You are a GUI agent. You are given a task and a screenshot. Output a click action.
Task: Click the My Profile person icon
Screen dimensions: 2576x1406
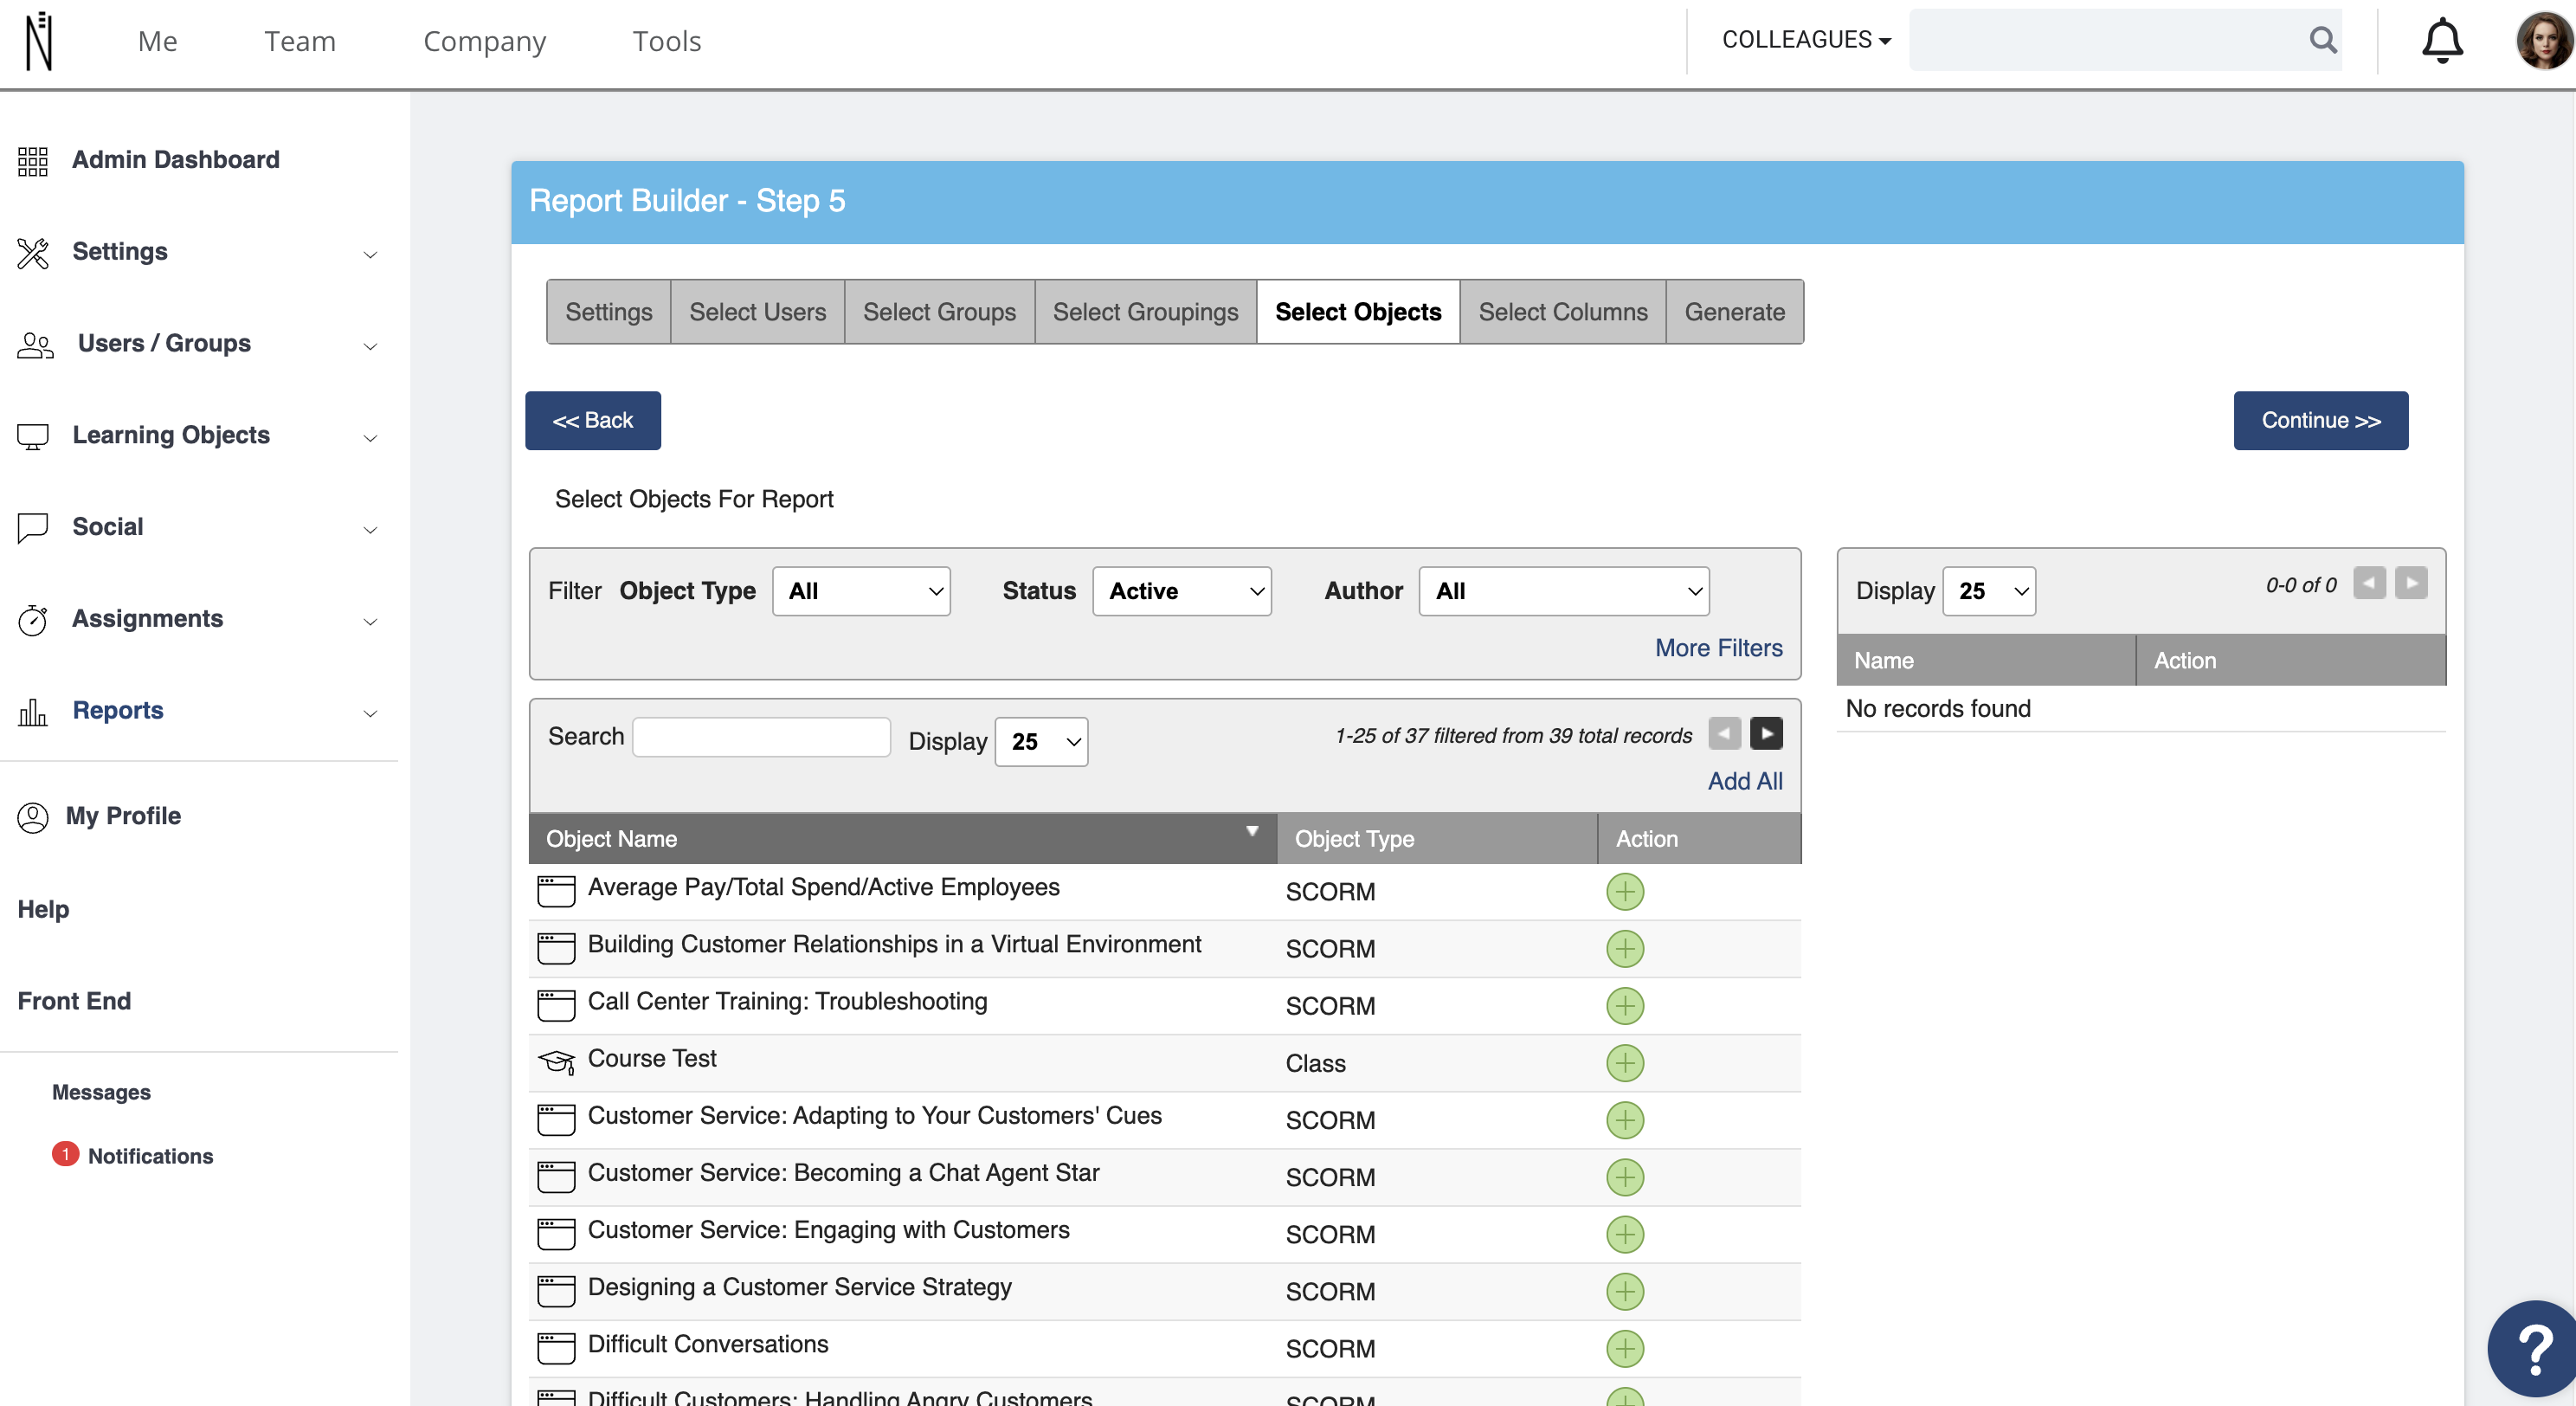[33, 817]
